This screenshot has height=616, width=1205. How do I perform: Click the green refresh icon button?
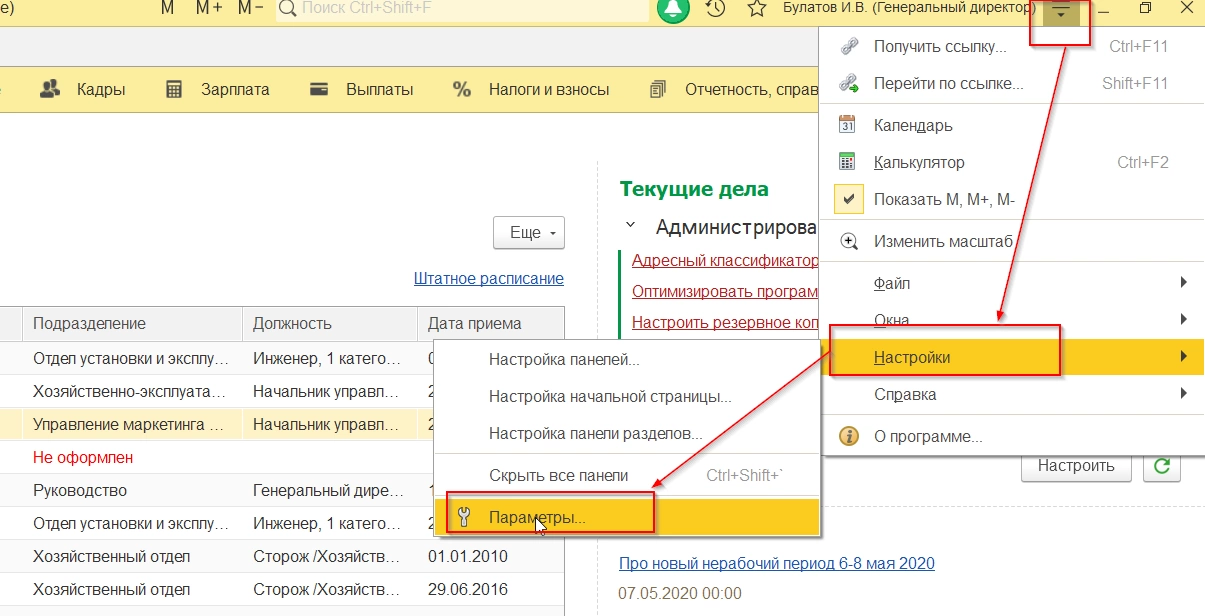pos(1161,466)
